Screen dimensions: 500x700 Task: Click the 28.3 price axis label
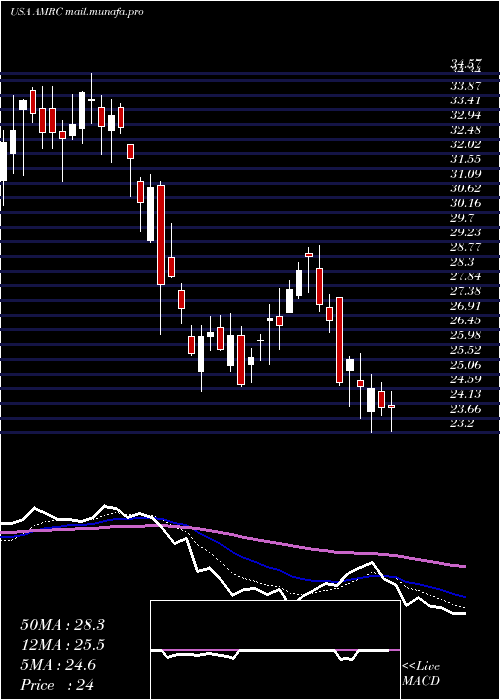(462, 262)
